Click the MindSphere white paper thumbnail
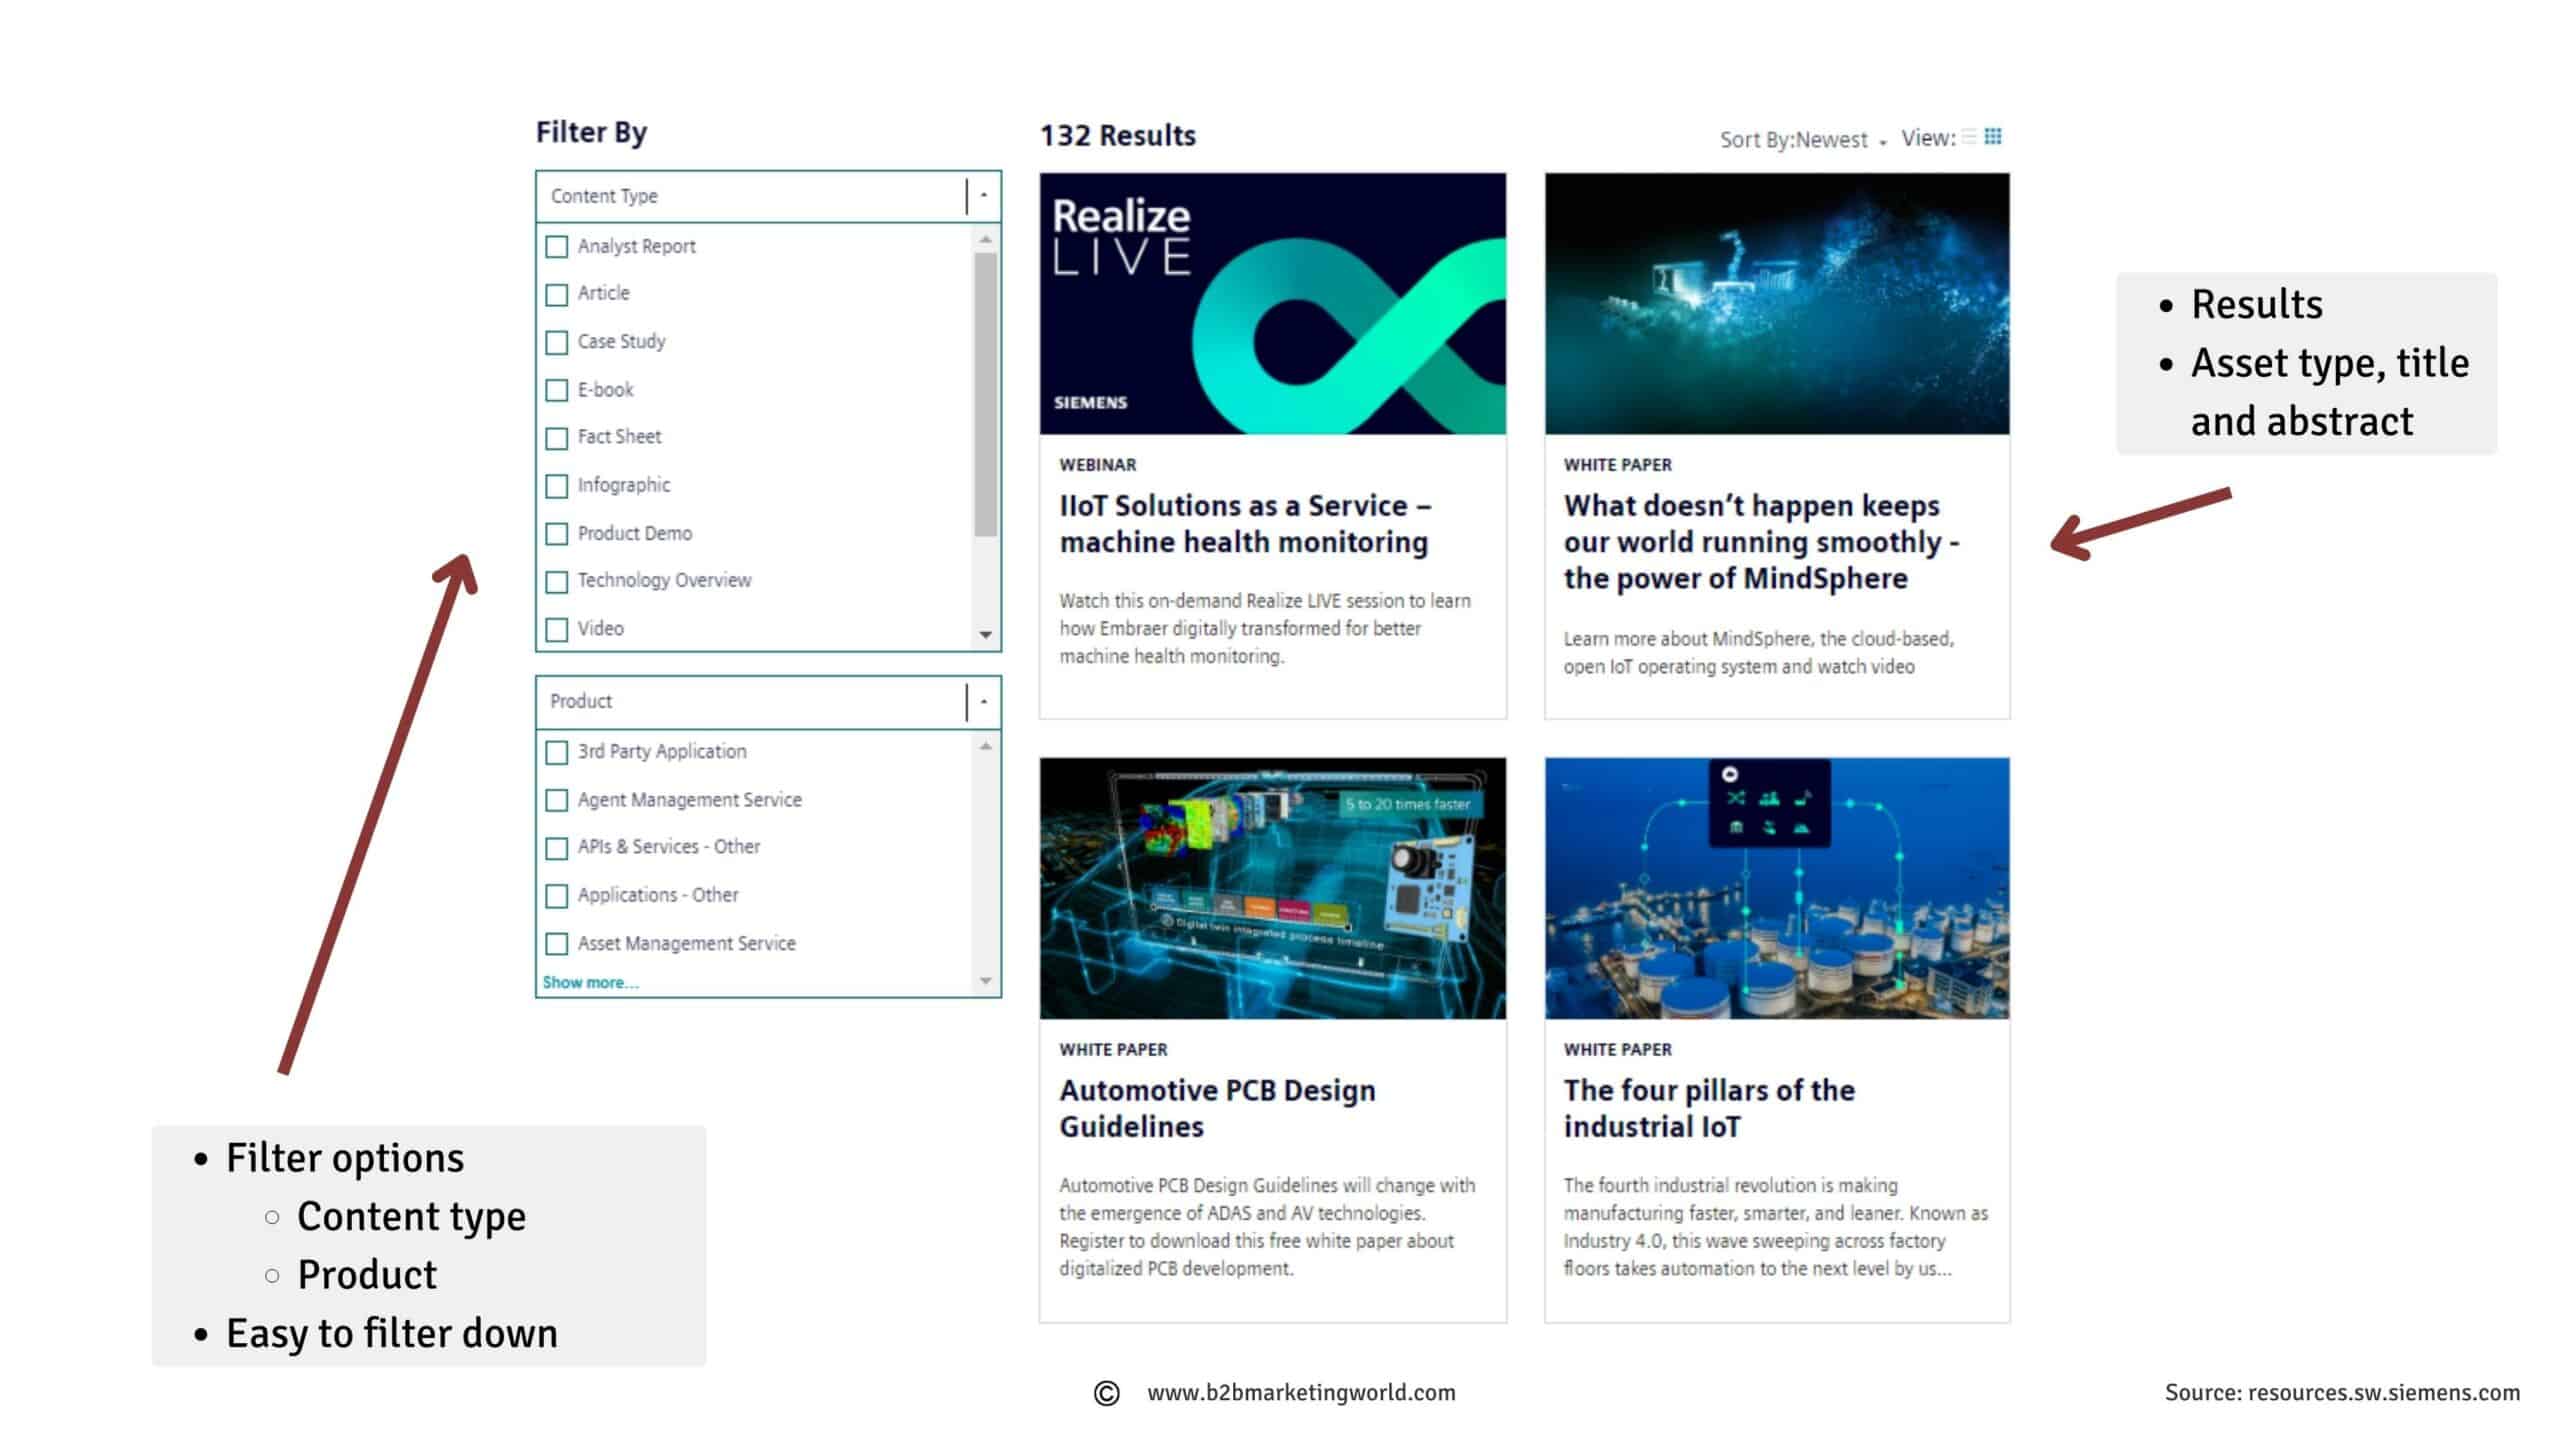 click(x=1777, y=304)
